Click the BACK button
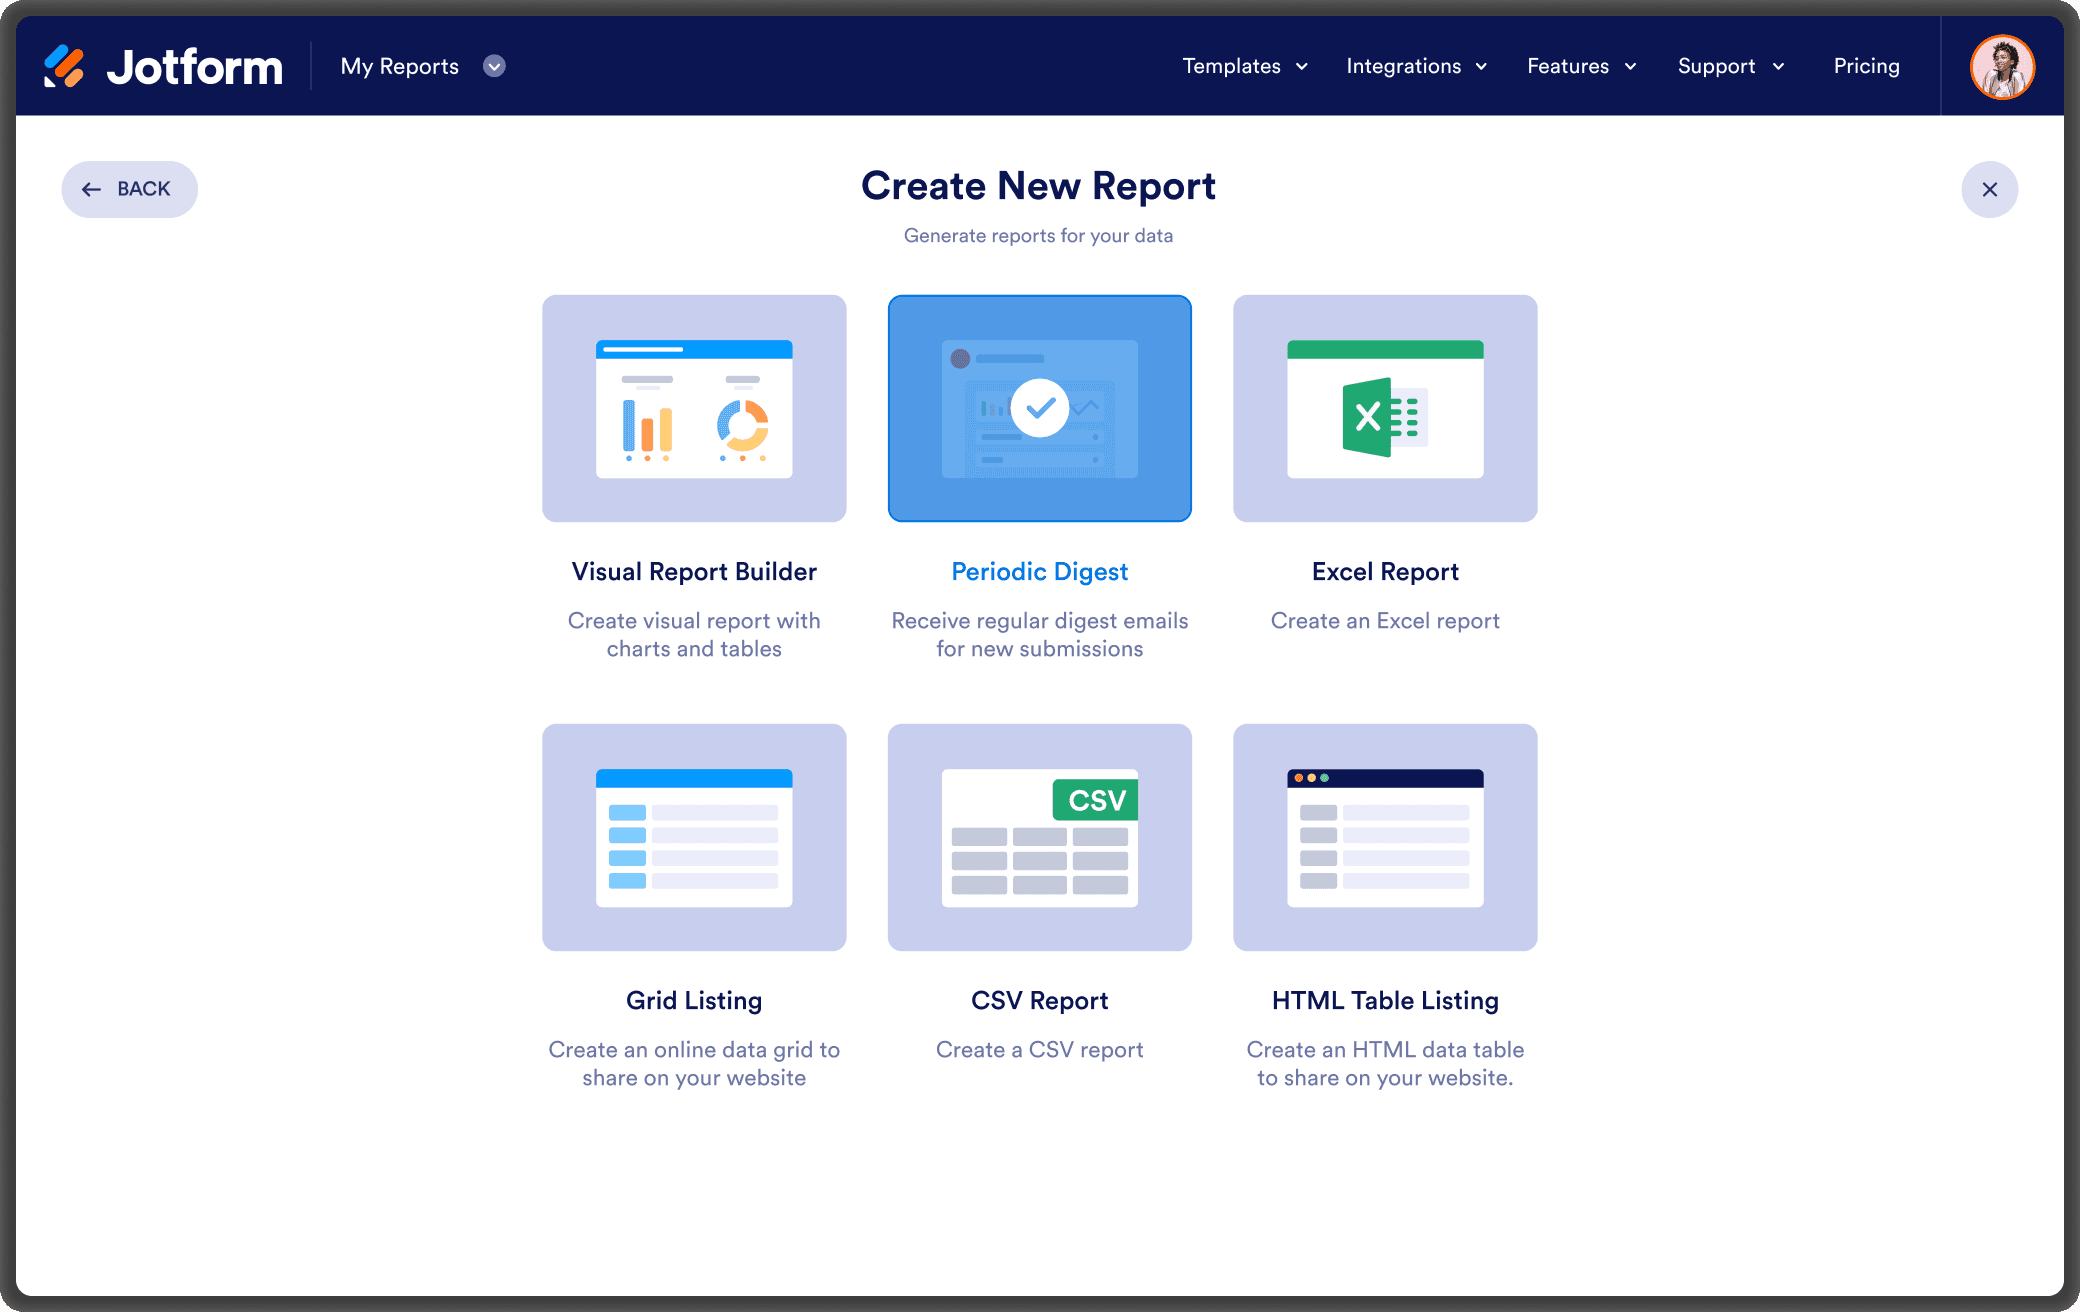This screenshot has width=2080, height=1312. 129,189
